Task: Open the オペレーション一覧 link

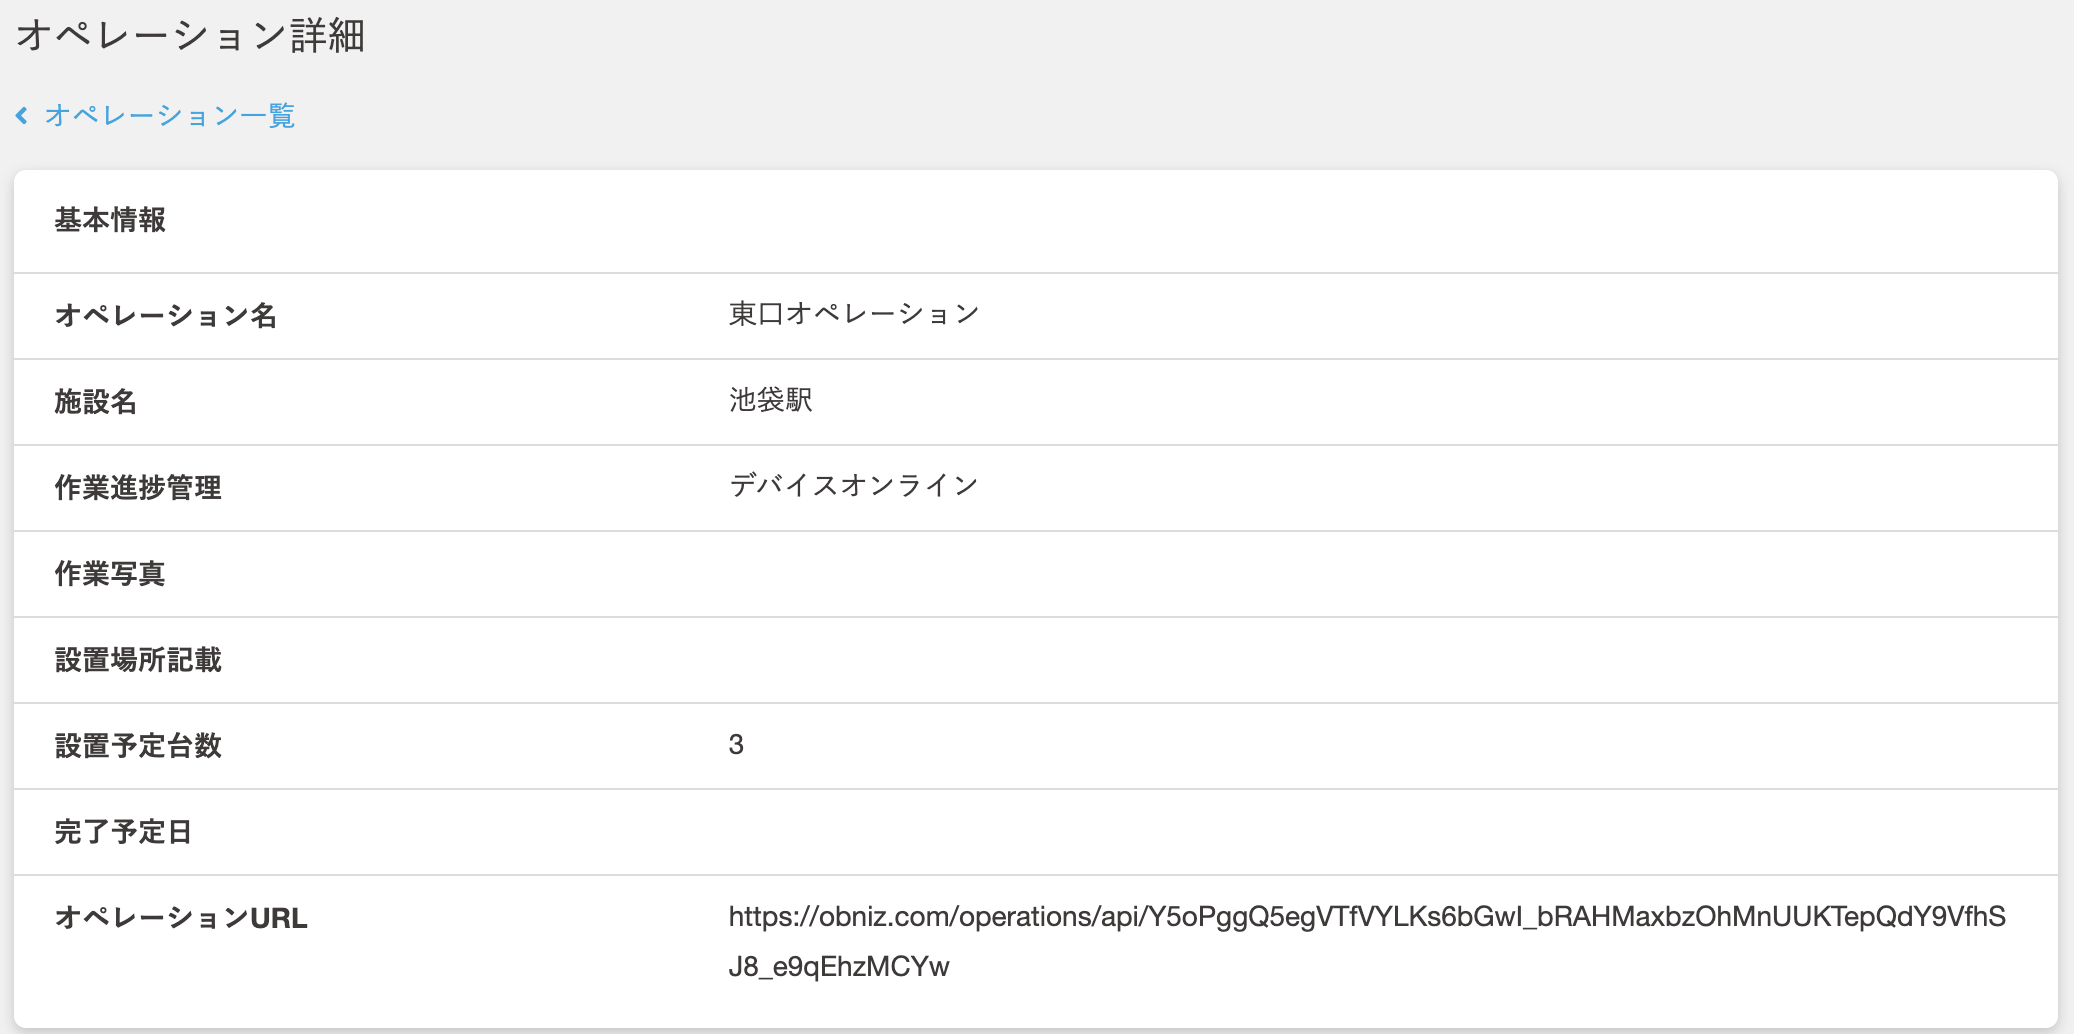Action: [x=169, y=116]
